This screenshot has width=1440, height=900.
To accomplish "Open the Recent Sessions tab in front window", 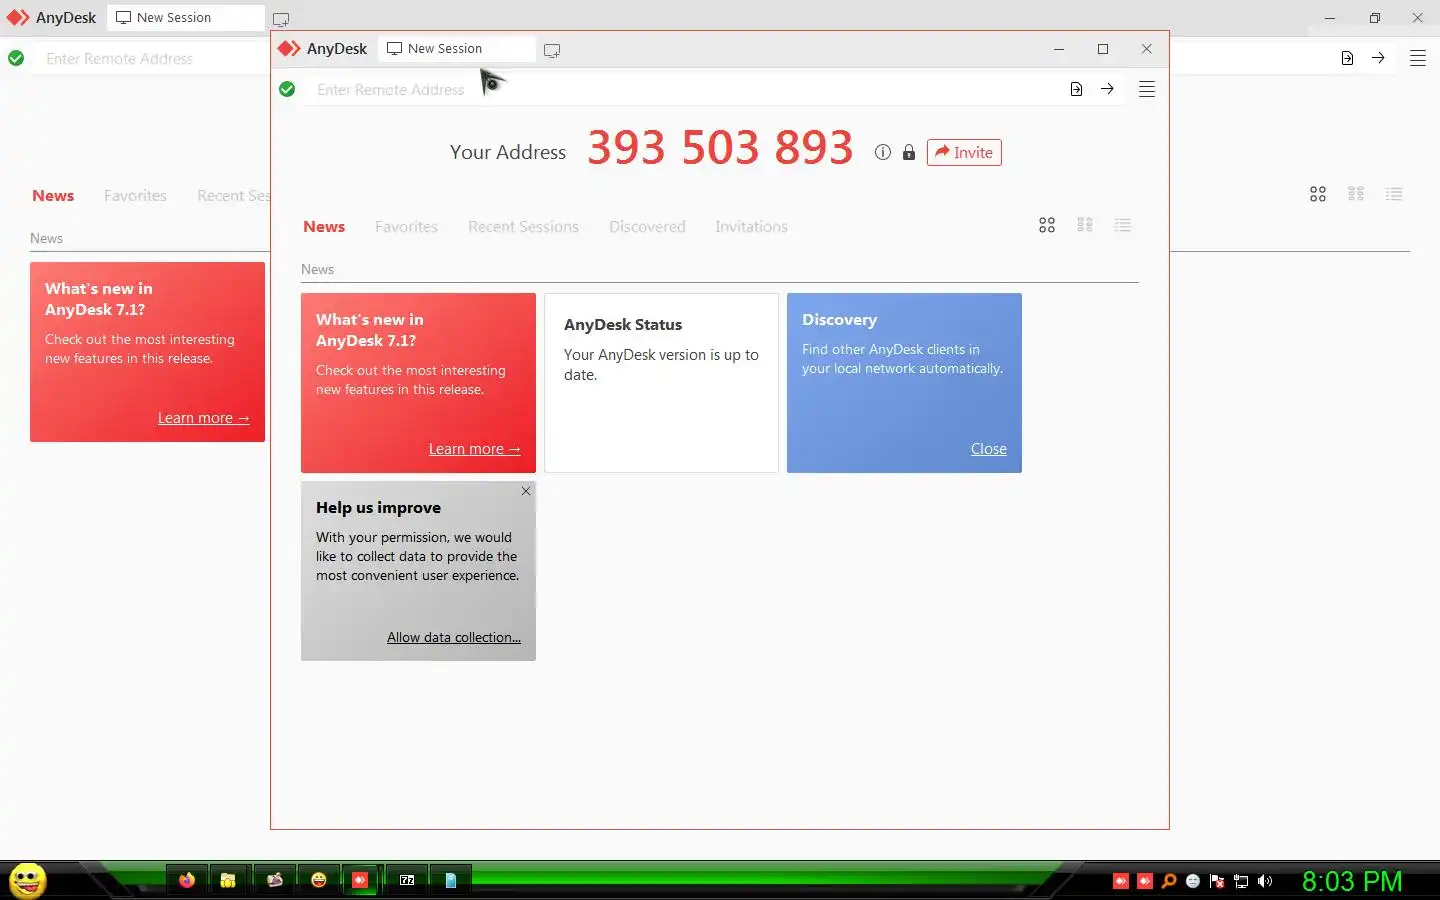I will pyautogui.click(x=523, y=227).
